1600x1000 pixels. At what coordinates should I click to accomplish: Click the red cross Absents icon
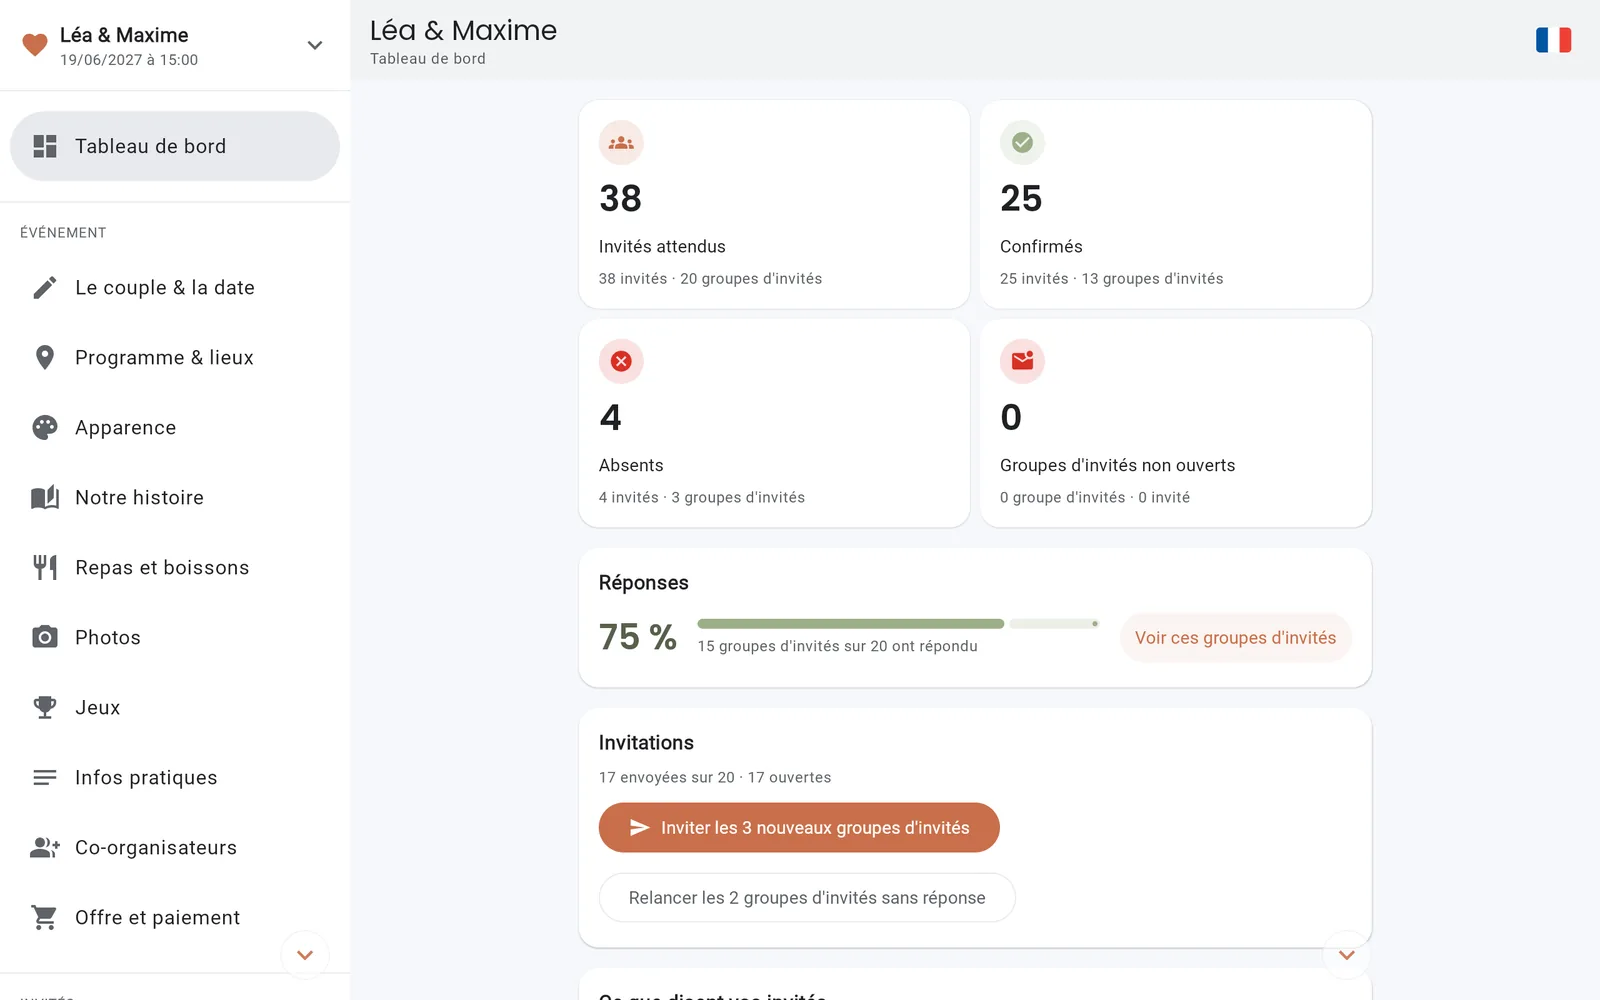621,361
